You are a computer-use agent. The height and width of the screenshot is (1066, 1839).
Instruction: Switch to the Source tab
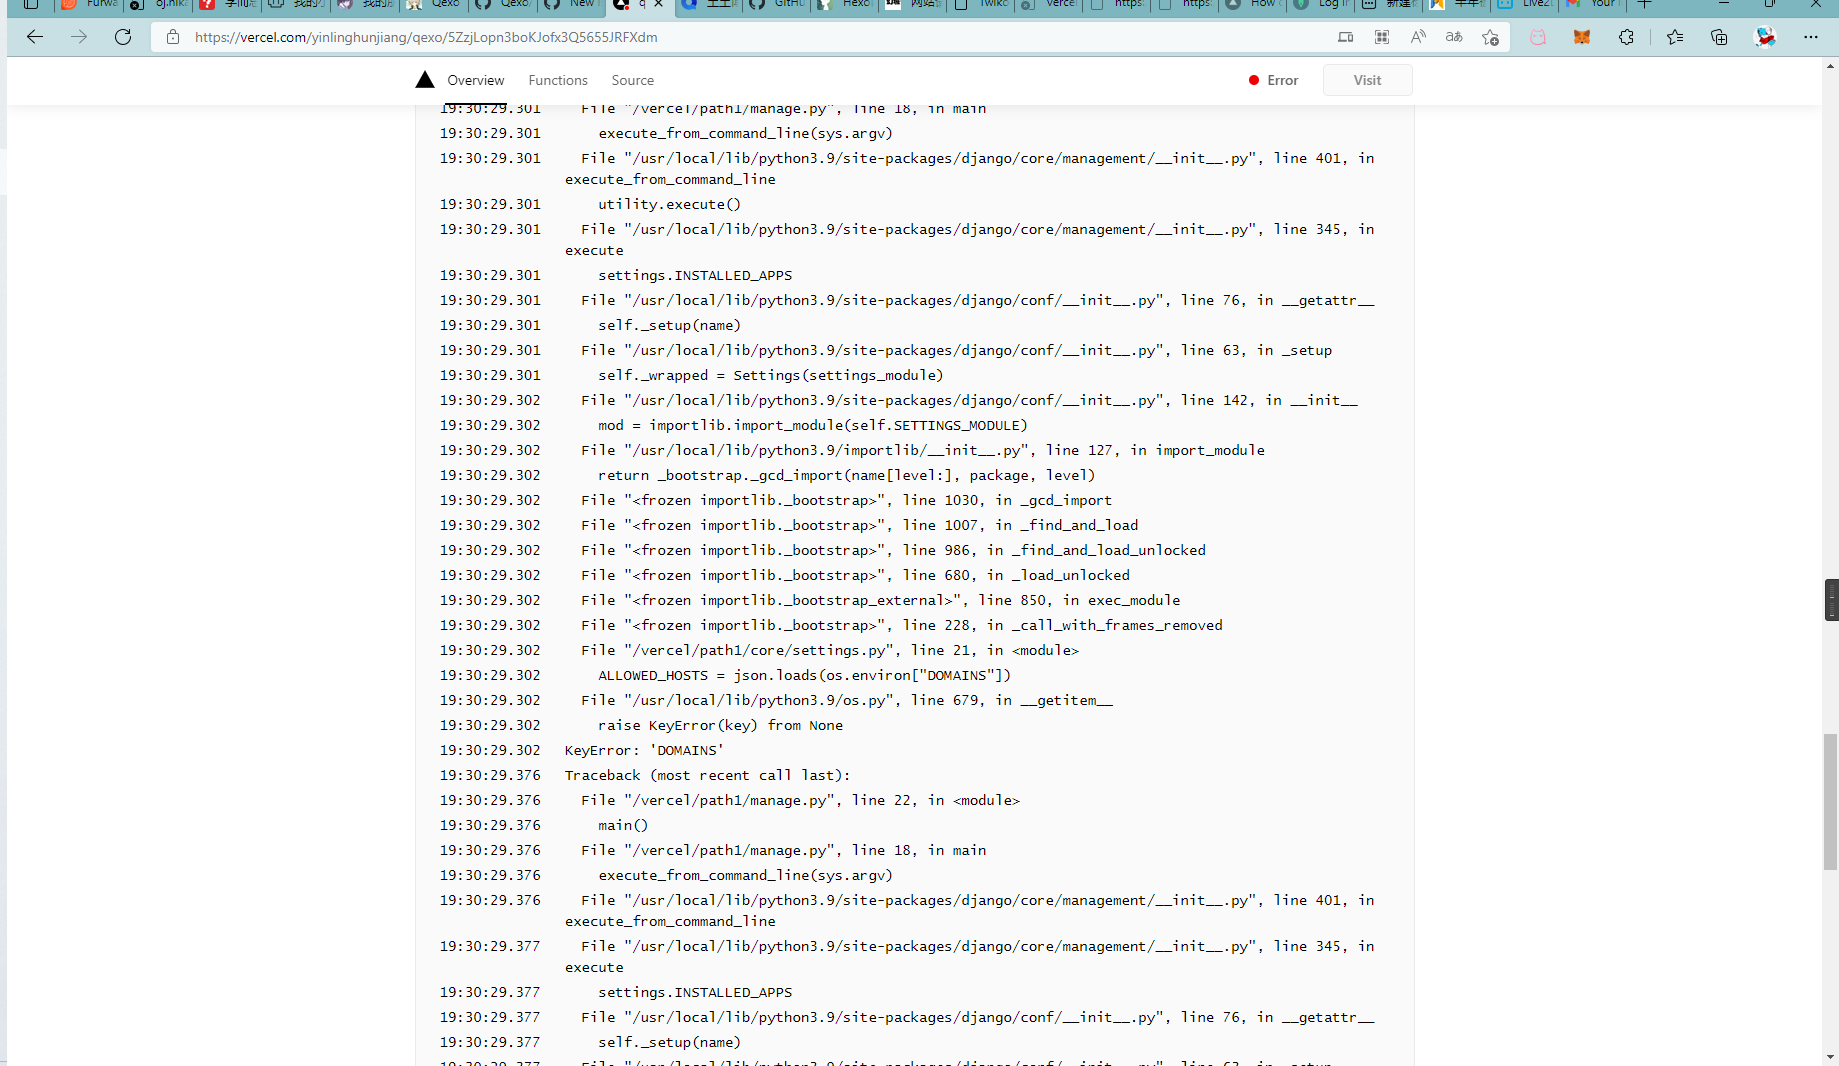pos(632,80)
